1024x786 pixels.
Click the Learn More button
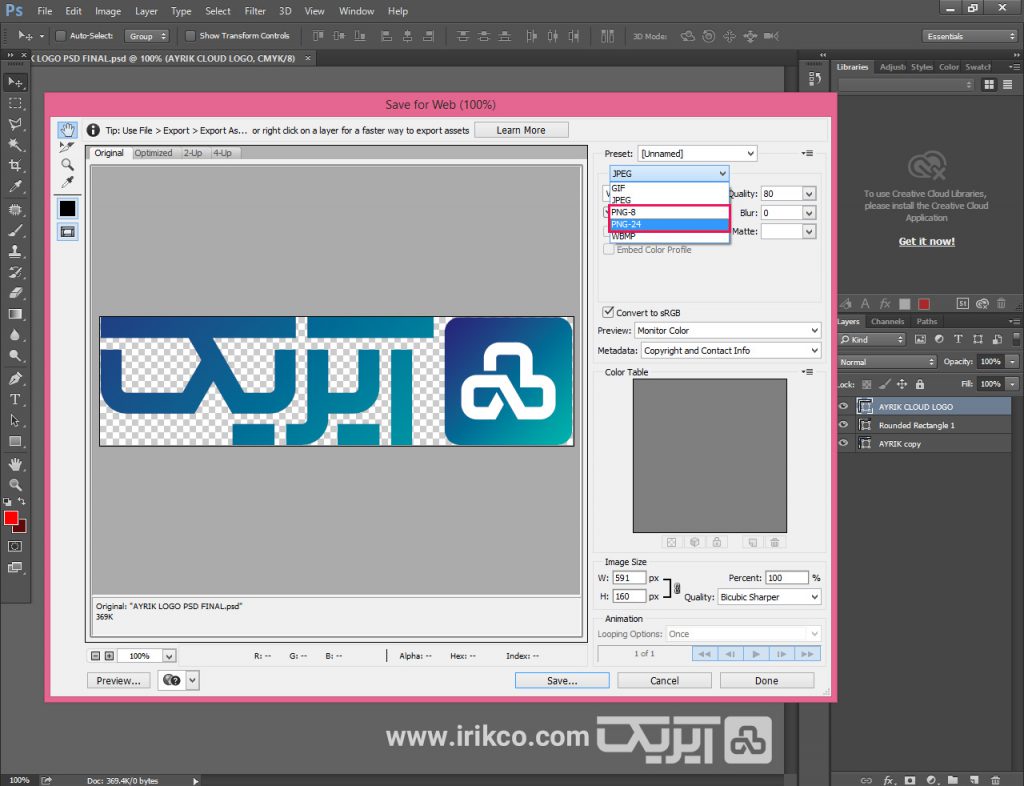[520, 130]
